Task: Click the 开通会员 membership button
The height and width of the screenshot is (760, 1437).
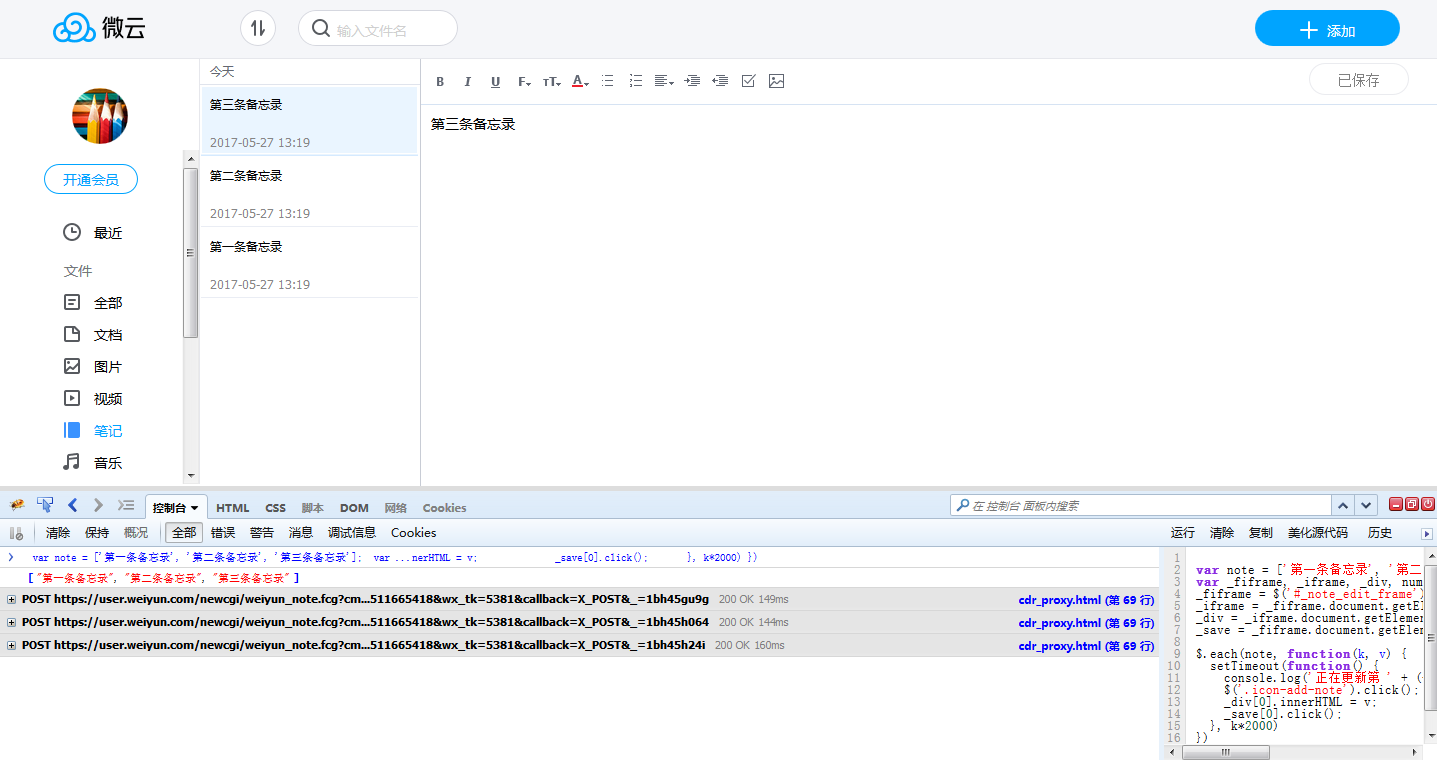Action: [91, 180]
